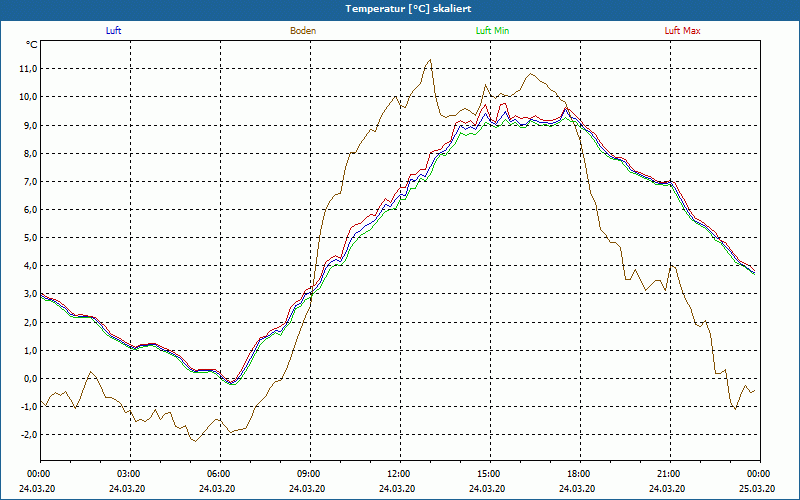Click the blue Luft legend label

(x=113, y=31)
